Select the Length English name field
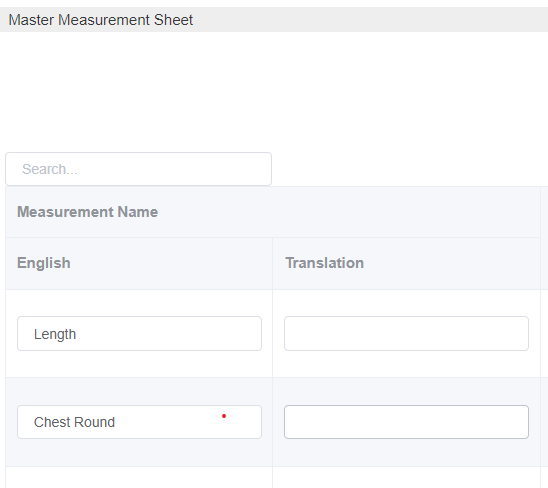The image size is (548, 488). coord(139,333)
